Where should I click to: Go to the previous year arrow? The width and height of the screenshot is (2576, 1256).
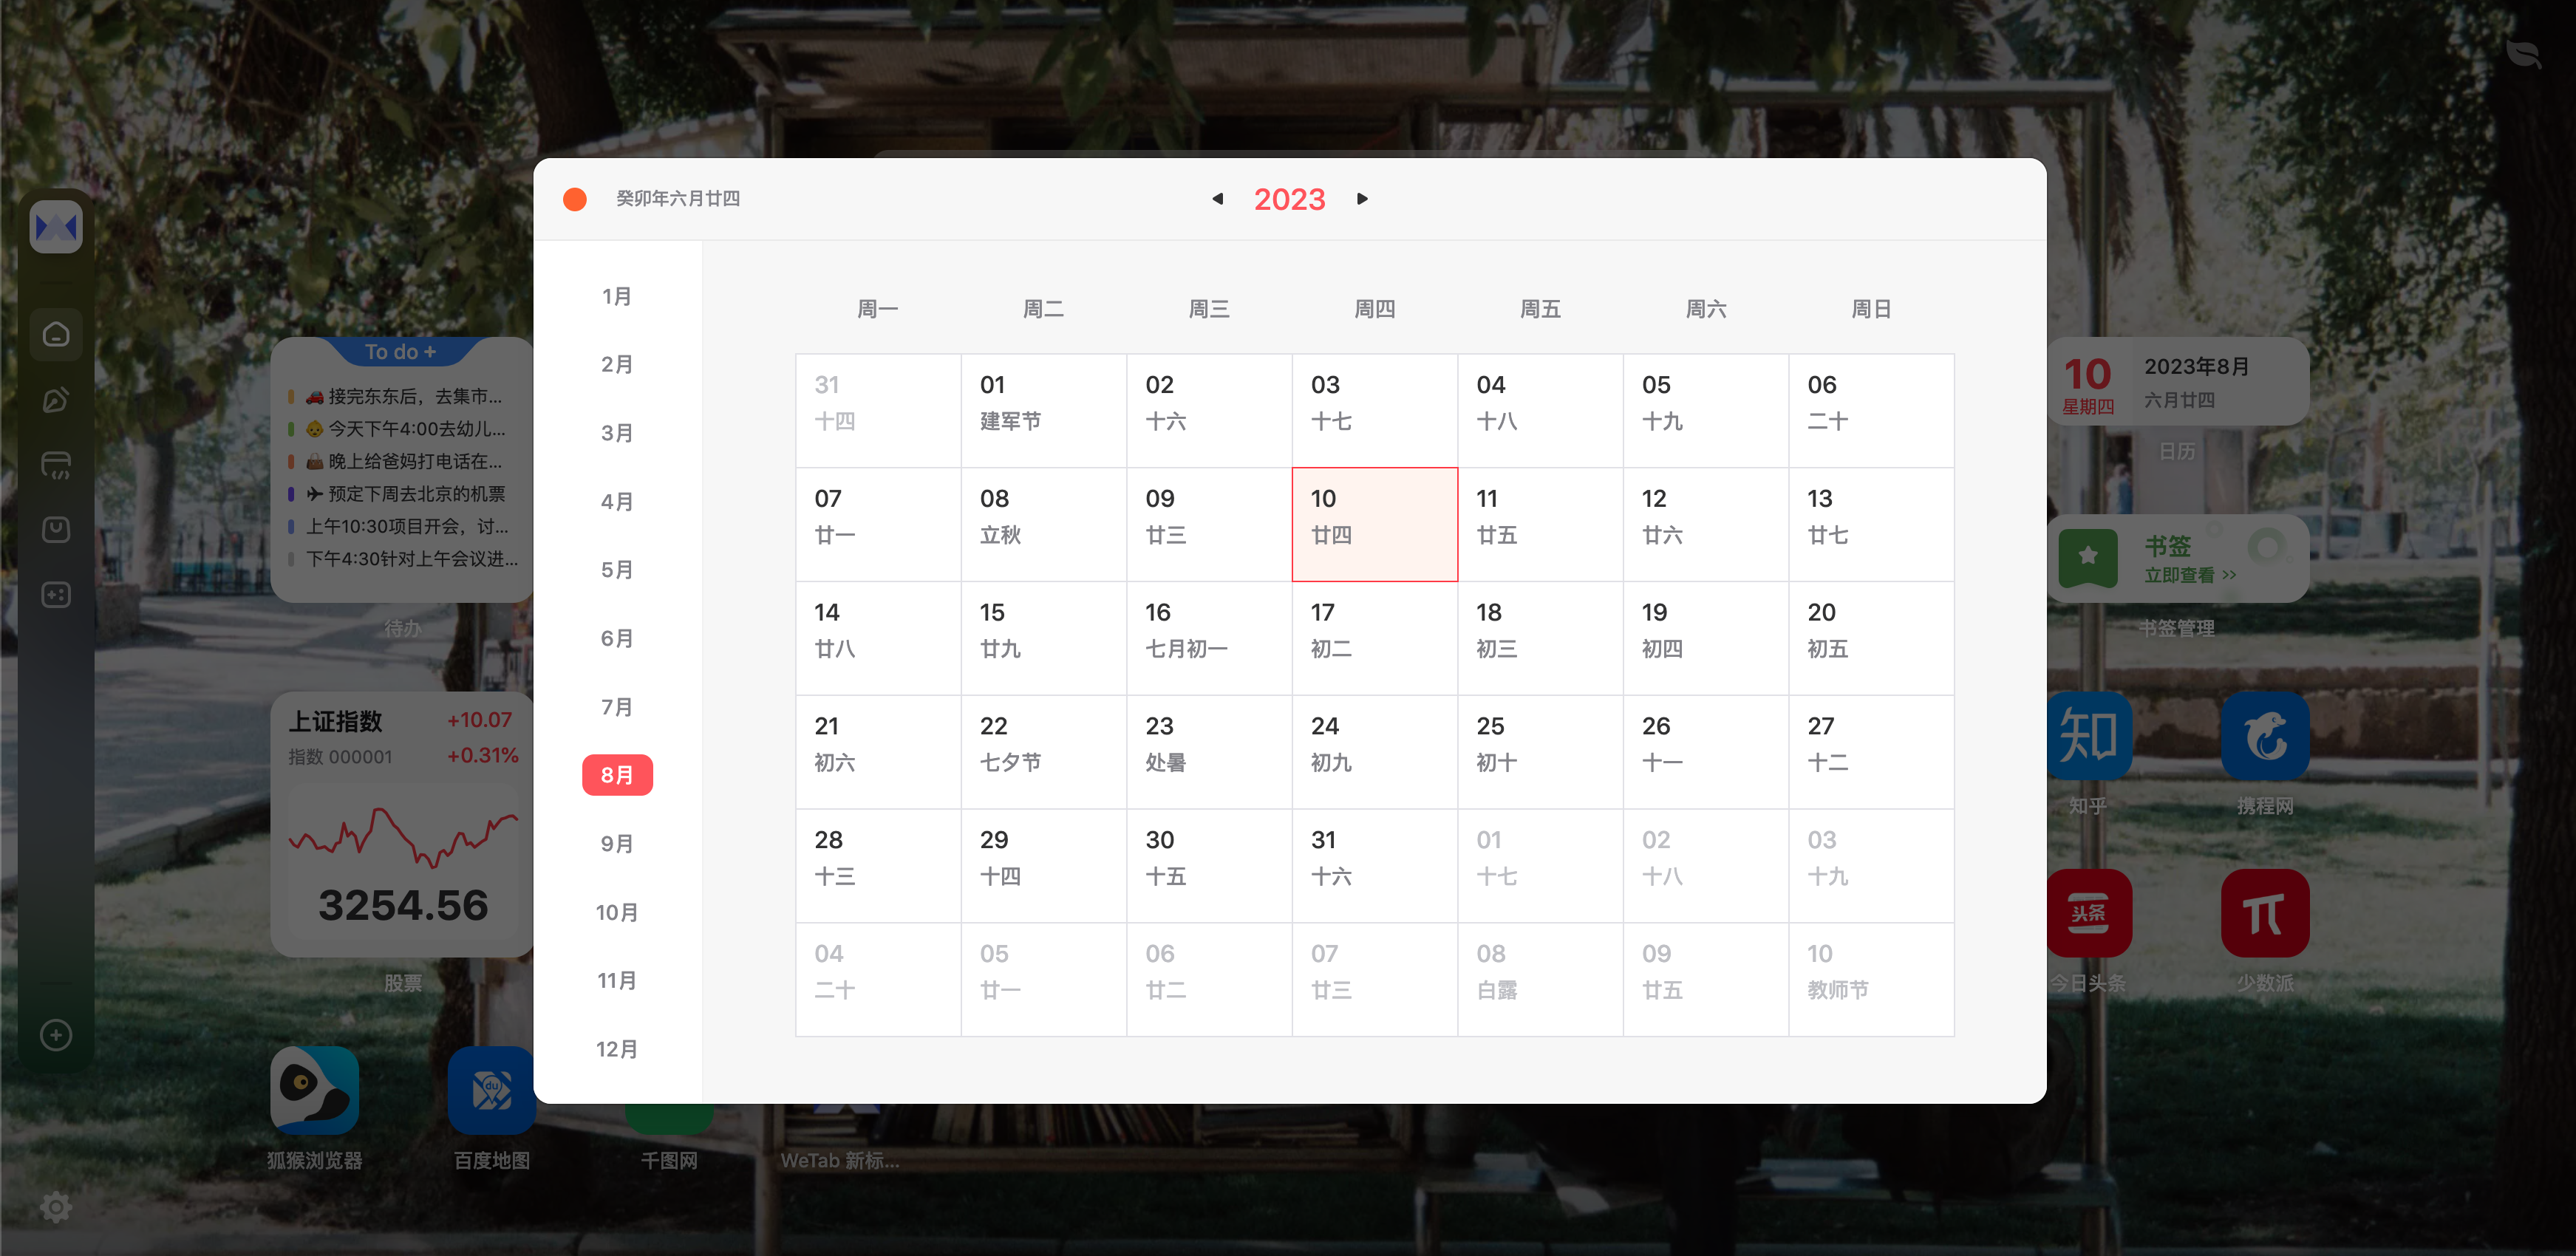(x=1217, y=199)
